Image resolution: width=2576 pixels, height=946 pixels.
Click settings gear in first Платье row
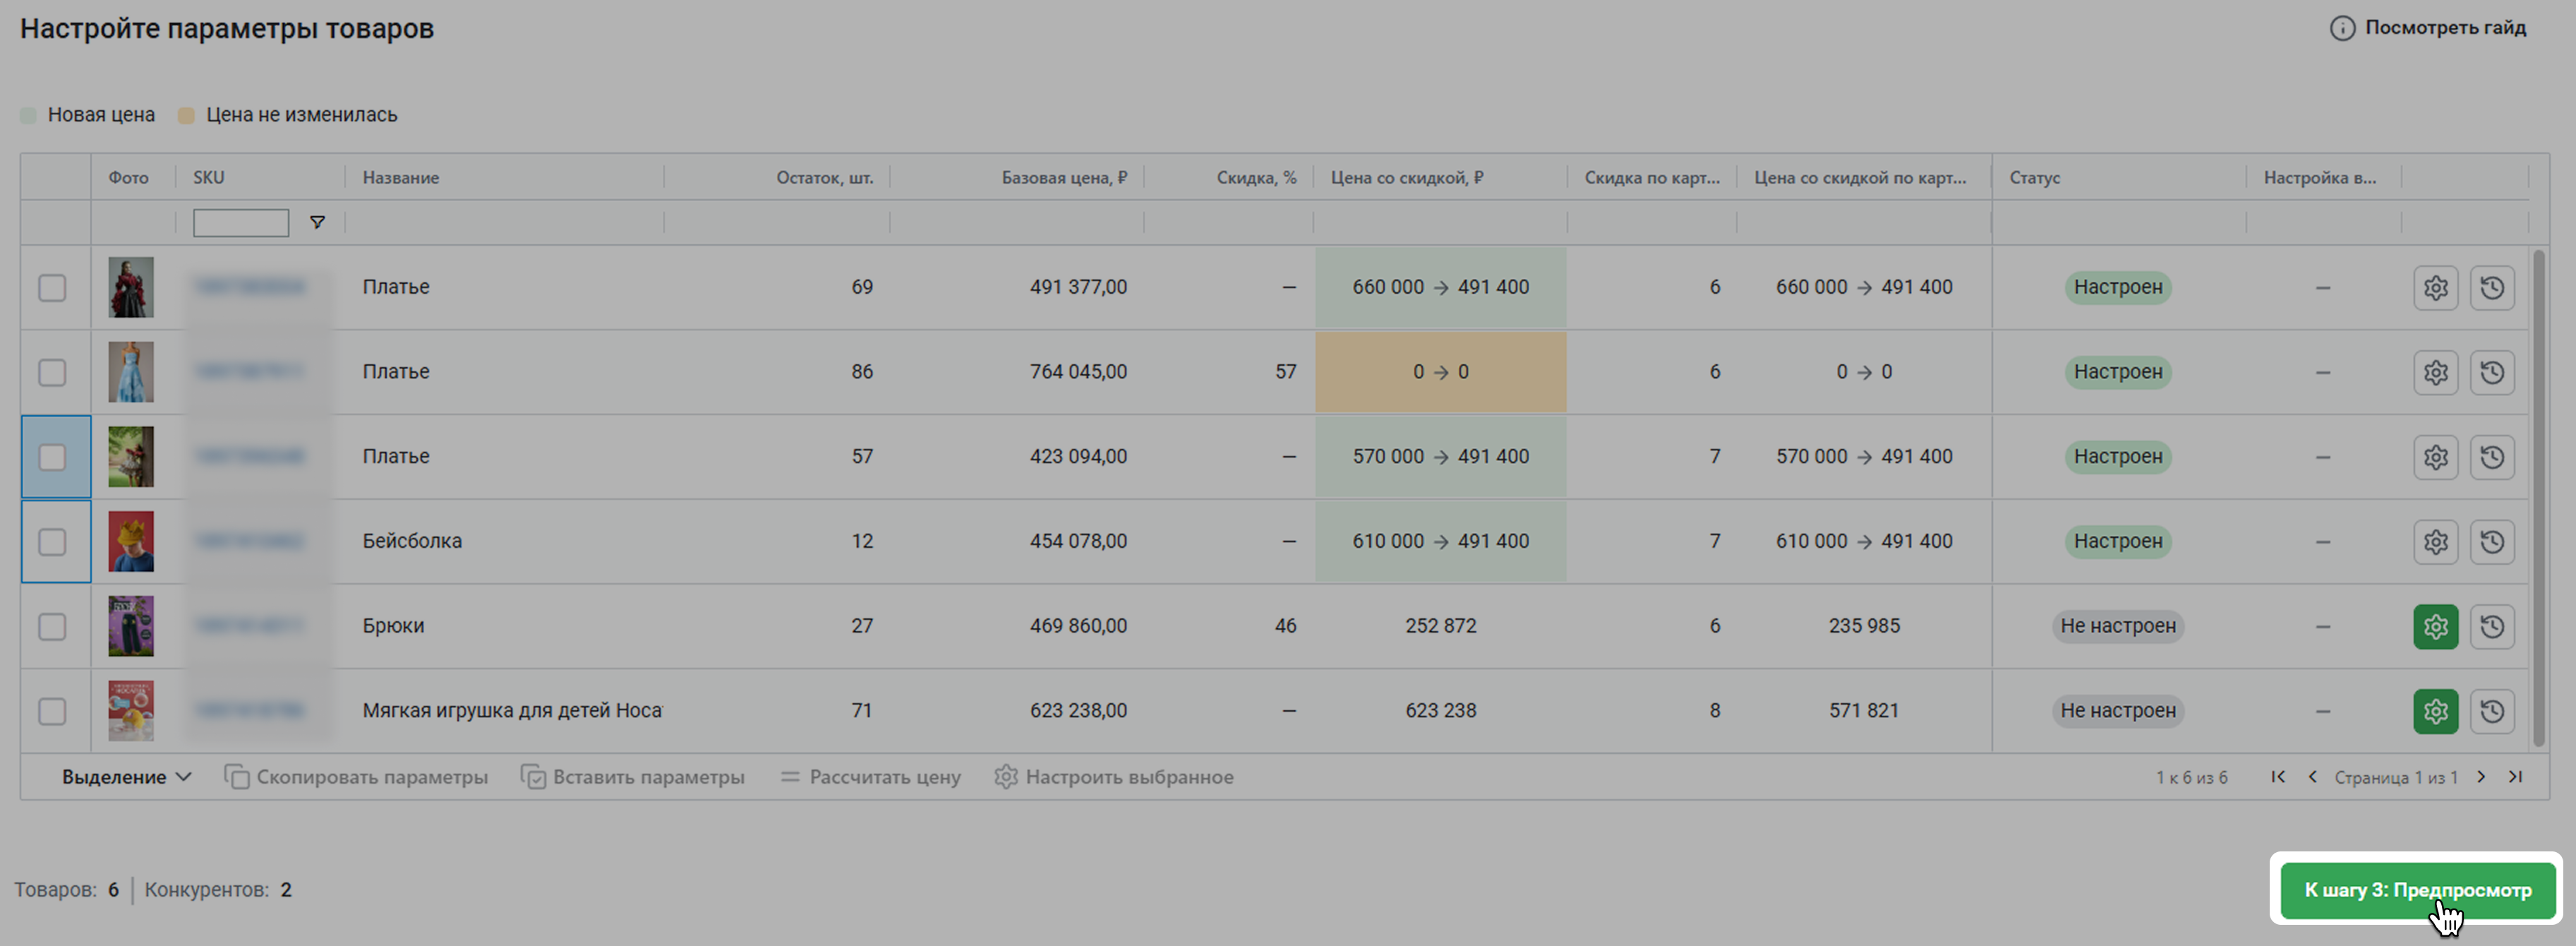(2435, 288)
